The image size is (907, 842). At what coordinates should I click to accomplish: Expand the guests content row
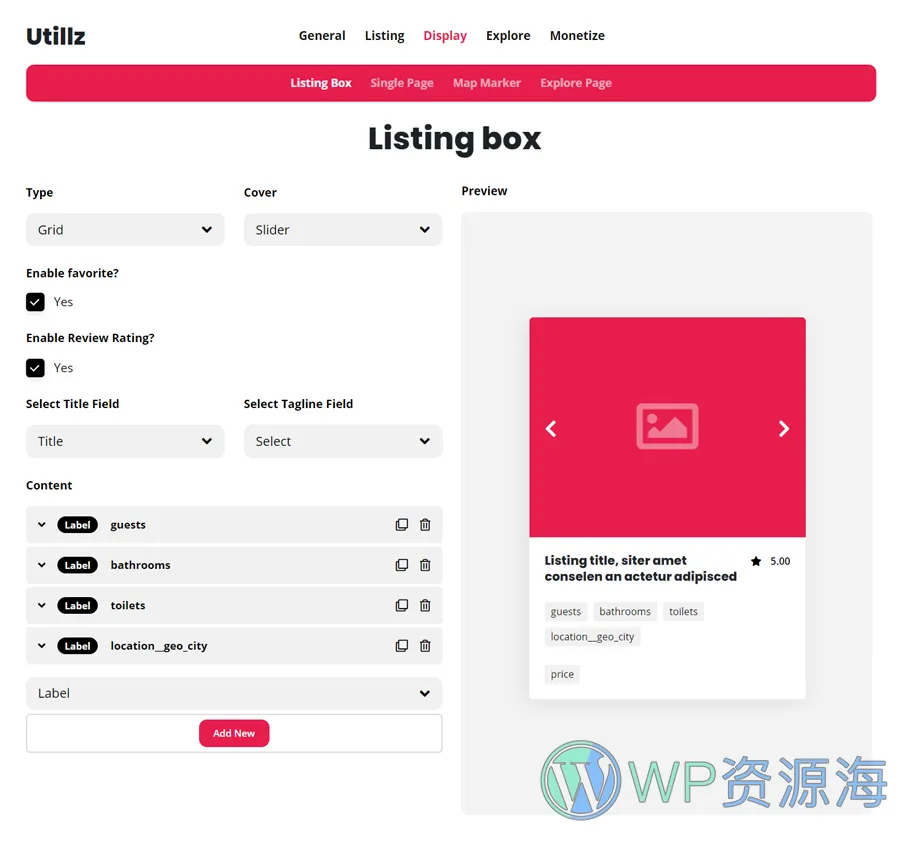(42, 525)
